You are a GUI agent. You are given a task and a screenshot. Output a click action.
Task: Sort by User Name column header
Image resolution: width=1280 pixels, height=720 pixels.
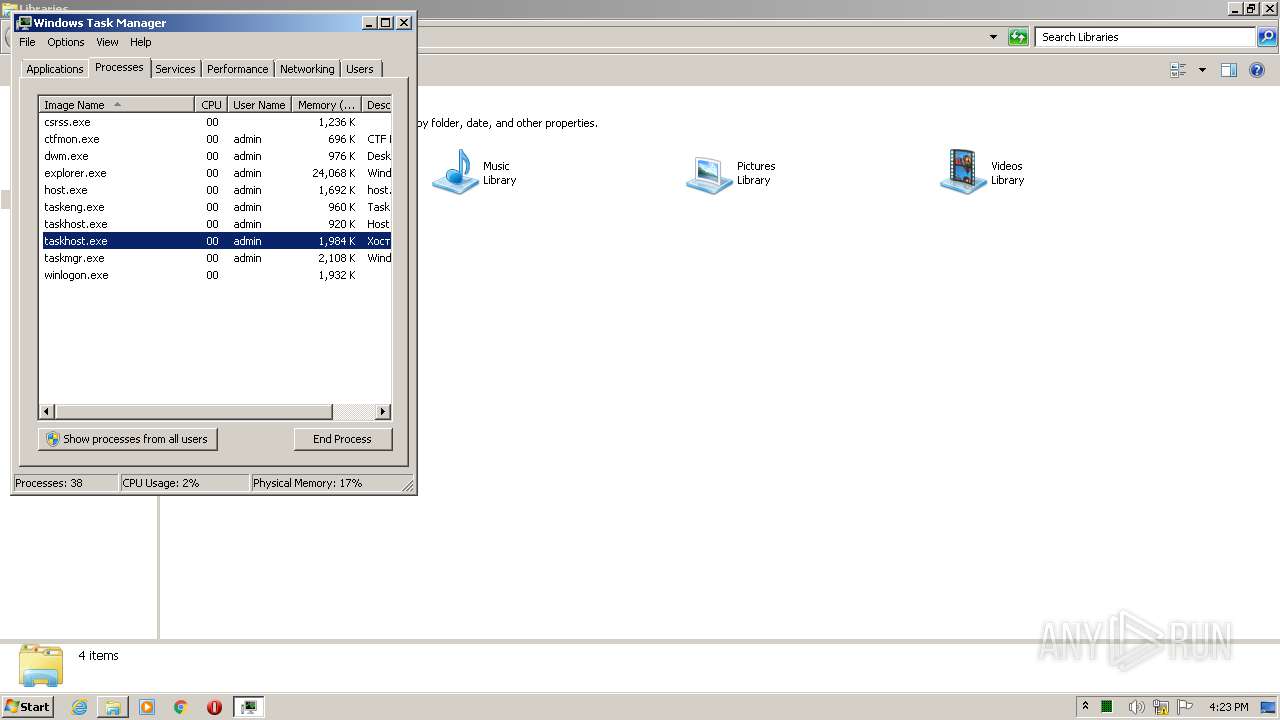[259, 105]
